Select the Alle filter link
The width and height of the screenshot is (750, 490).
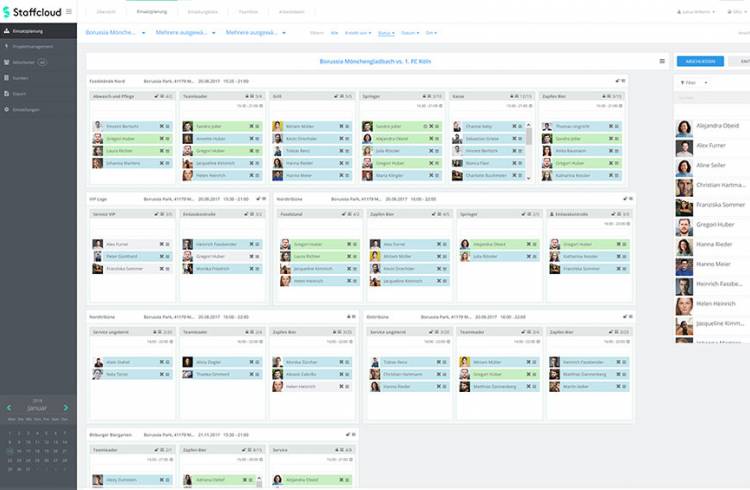pos(334,33)
